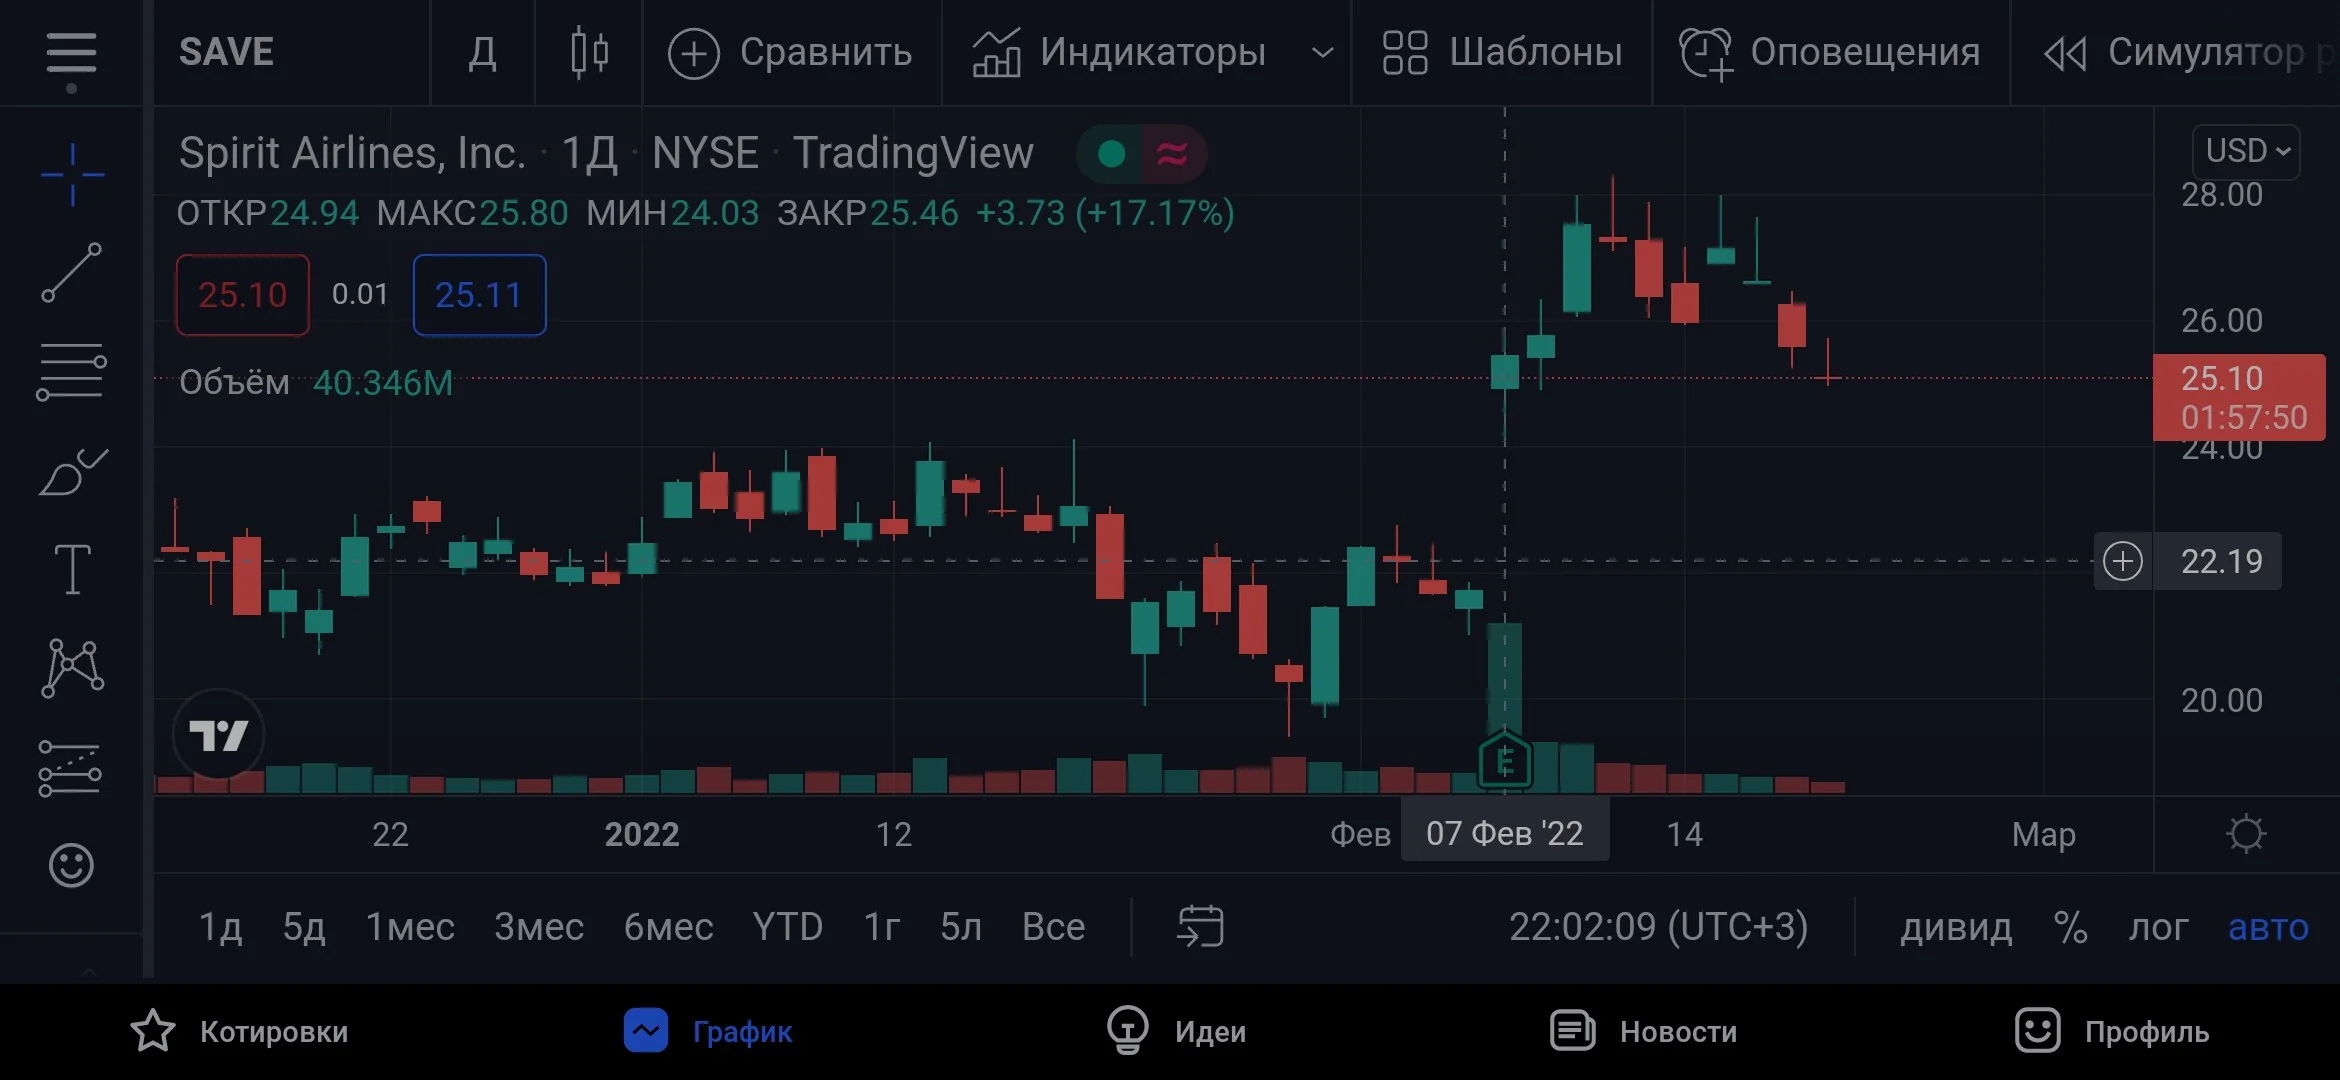Select the trend line drawing tool
Screen dimensions: 2340x1080
71,272
